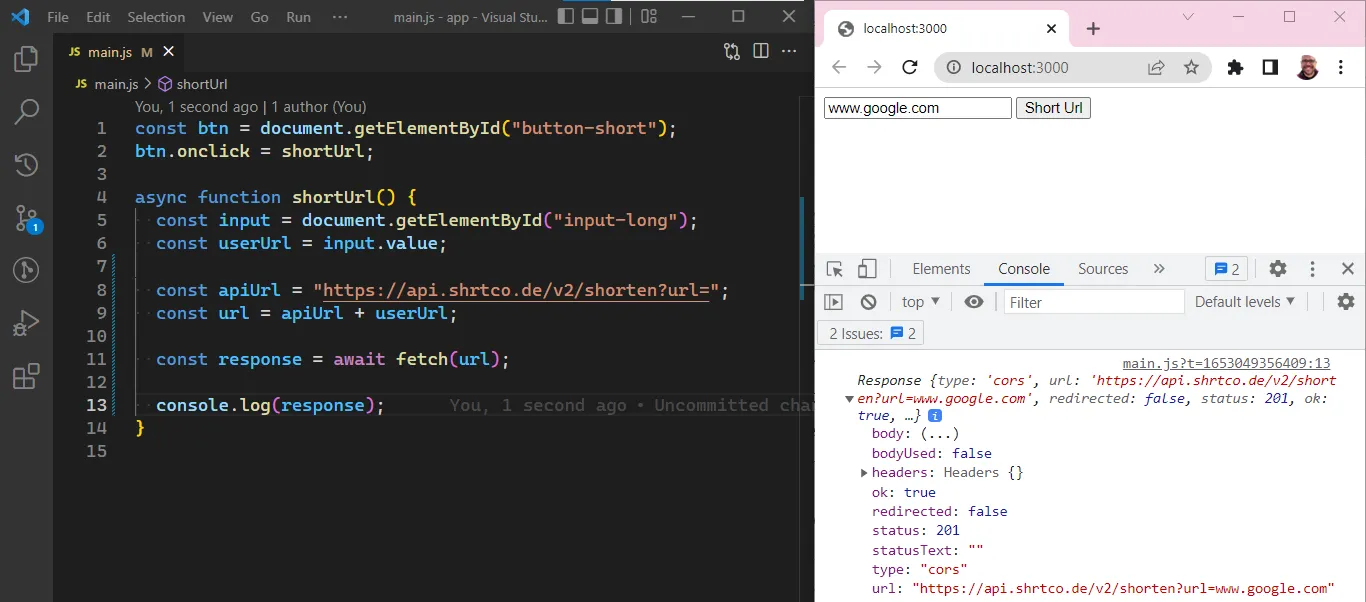Screen dimensions: 1366x602
Task: Click the console Filter input field
Action: pyautogui.click(x=1094, y=302)
